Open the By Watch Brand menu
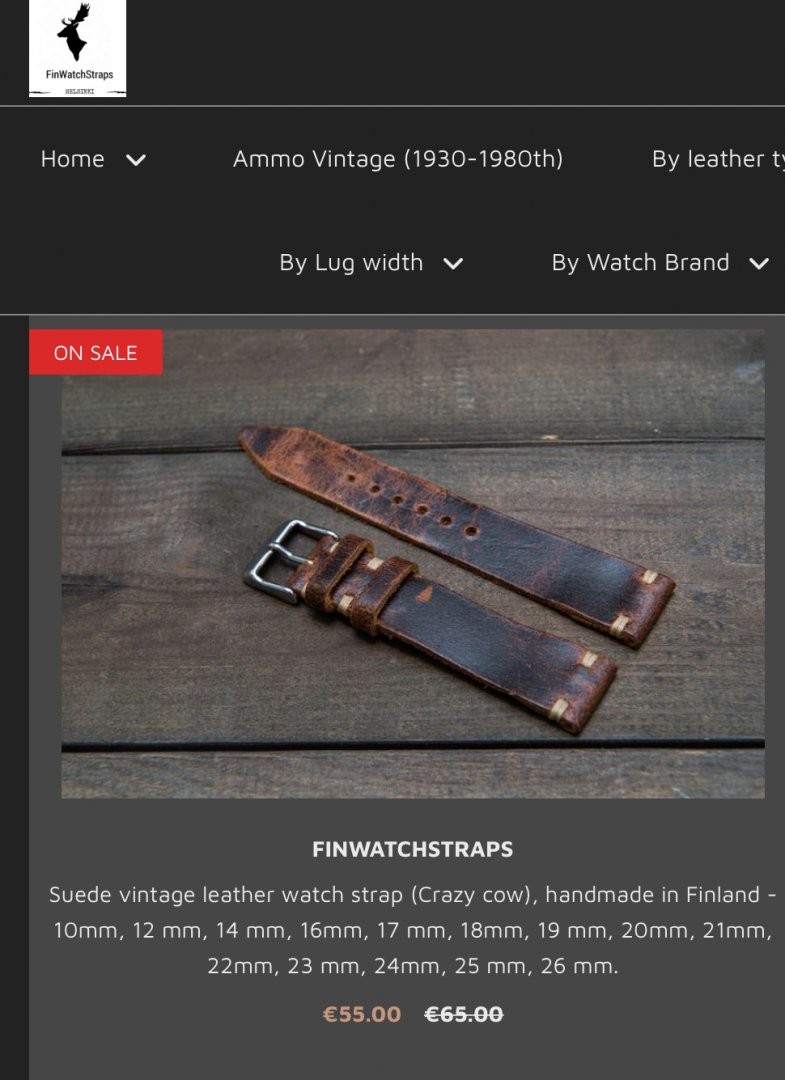Viewport: 785px width, 1080px height. (640, 262)
